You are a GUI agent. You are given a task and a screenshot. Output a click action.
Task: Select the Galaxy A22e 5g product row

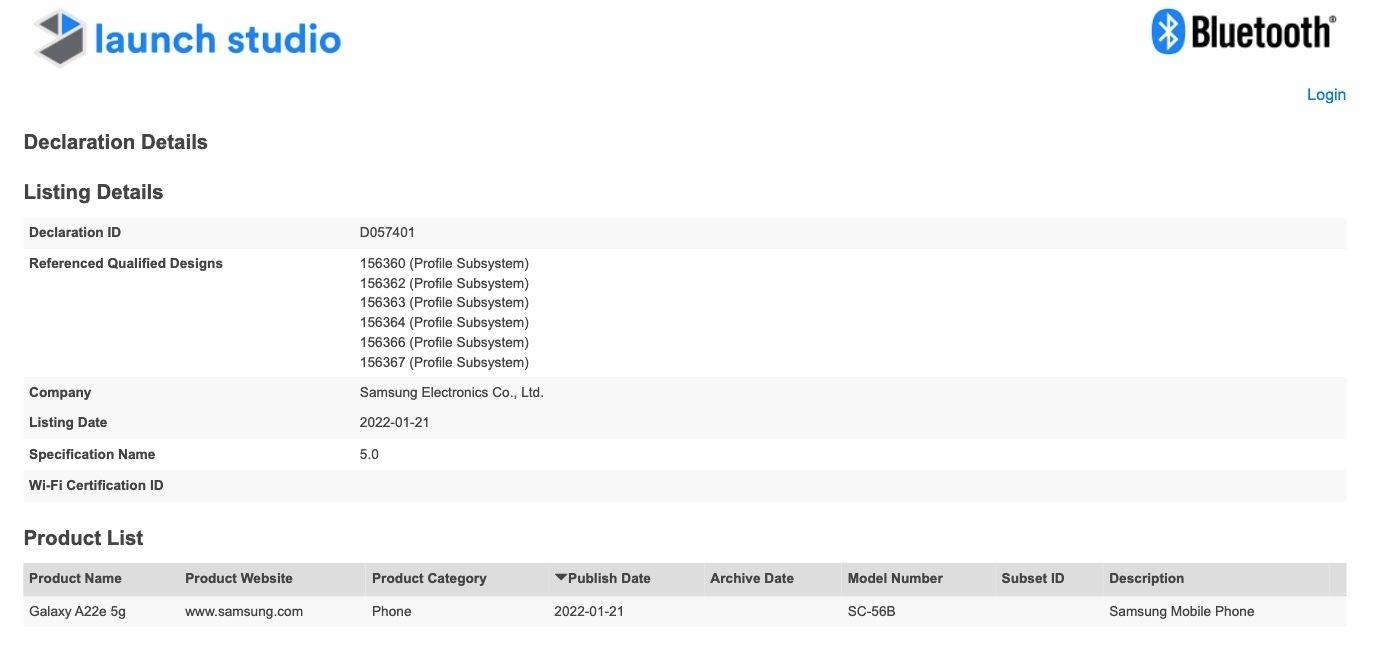78,611
